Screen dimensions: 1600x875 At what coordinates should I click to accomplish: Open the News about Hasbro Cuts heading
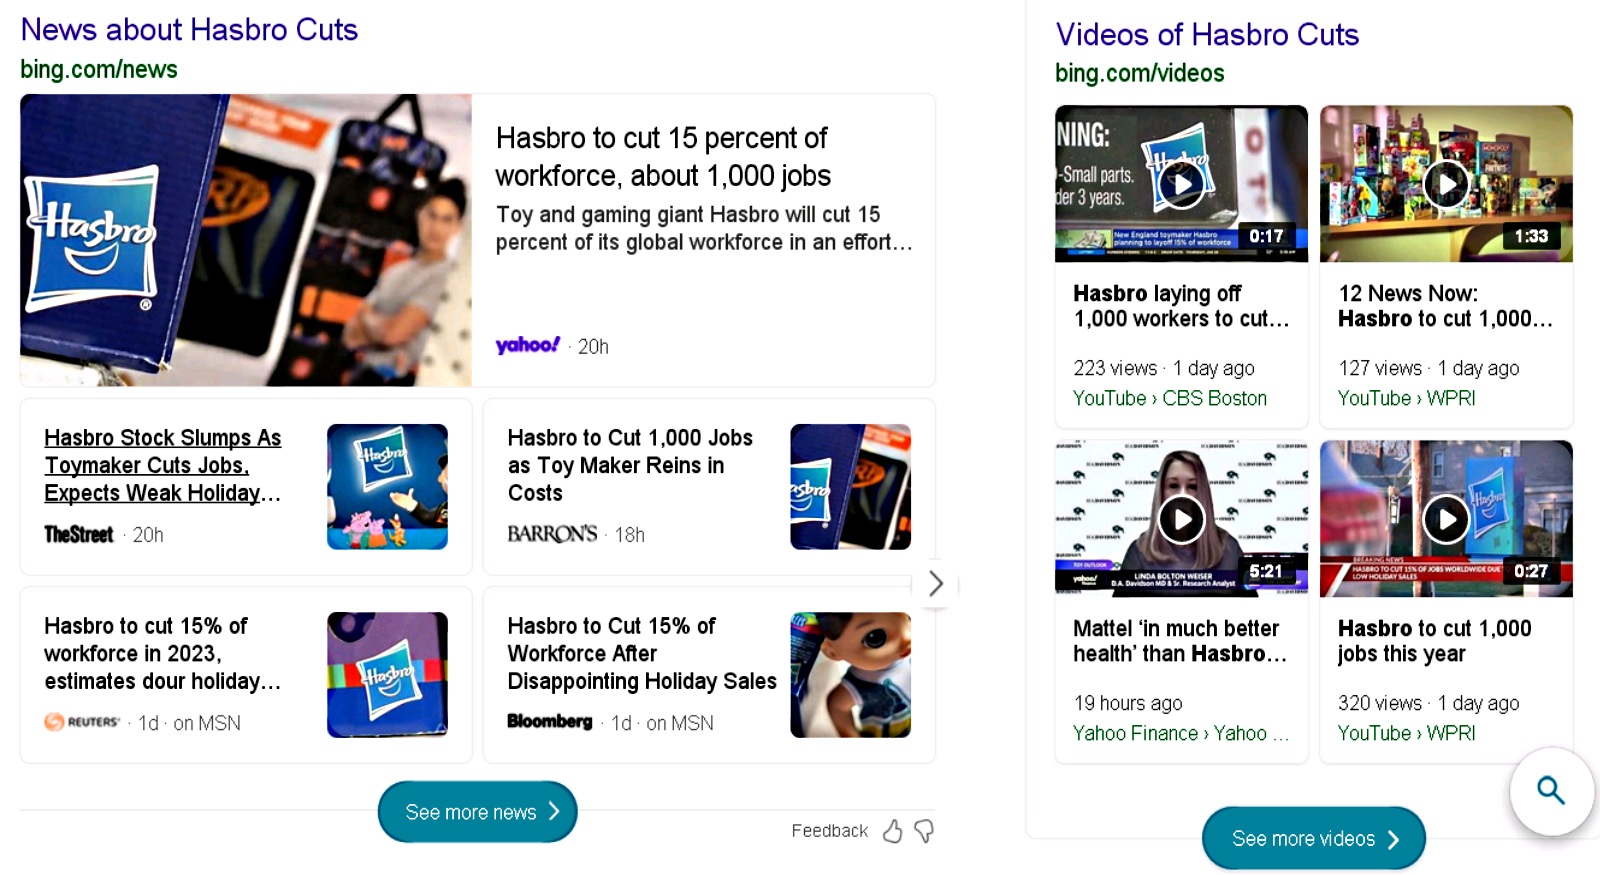[189, 30]
